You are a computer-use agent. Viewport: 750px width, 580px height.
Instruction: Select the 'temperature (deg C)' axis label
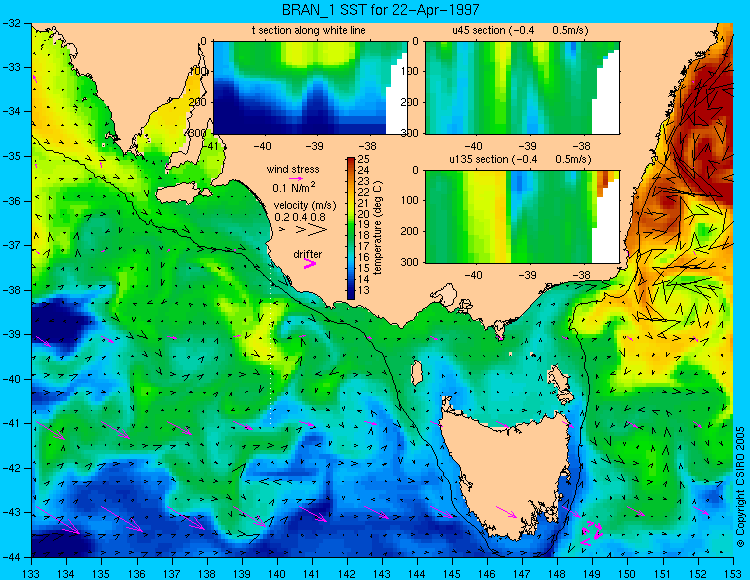click(x=378, y=228)
